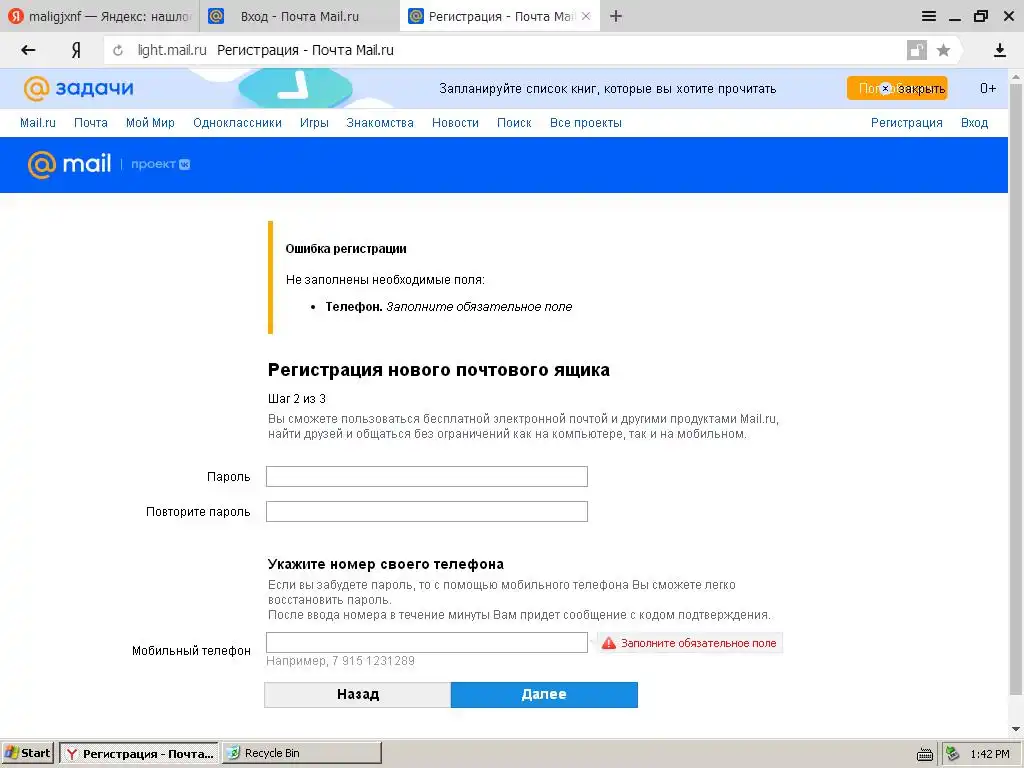This screenshot has height=768, width=1024.
Task: Open a new tab with the plus button
Action: tap(616, 16)
